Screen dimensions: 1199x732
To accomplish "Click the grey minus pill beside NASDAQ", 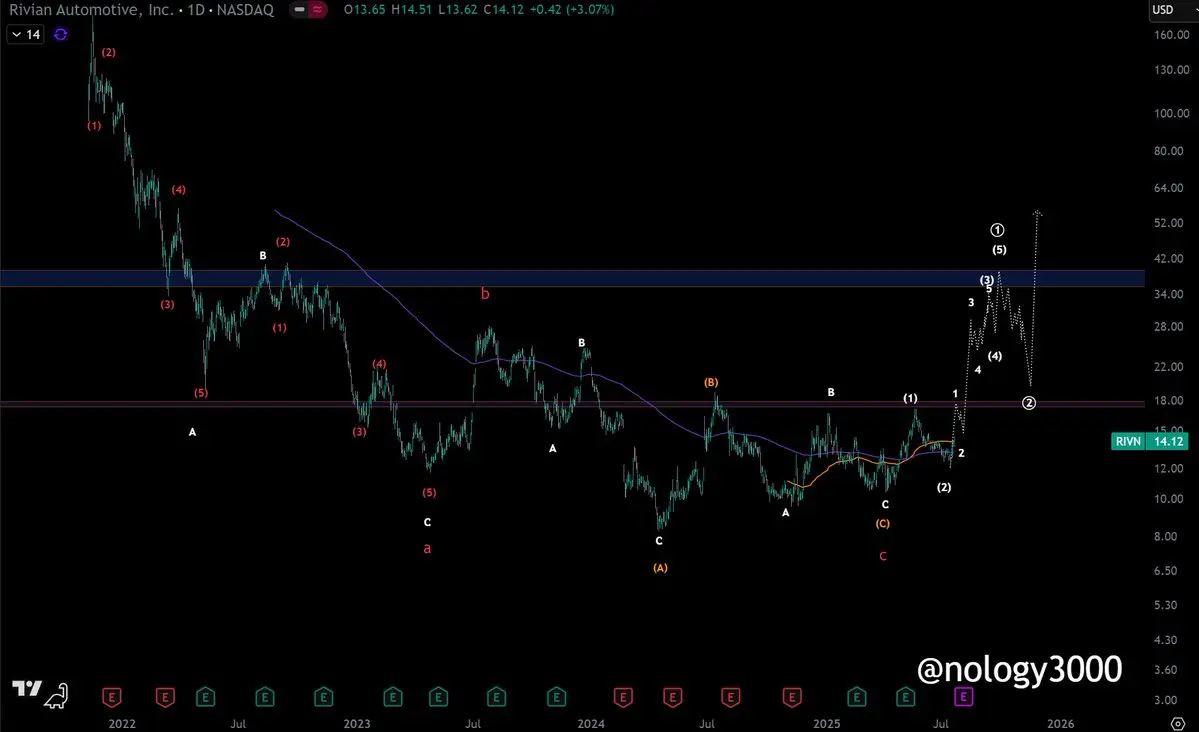I will click(x=299, y=10).
